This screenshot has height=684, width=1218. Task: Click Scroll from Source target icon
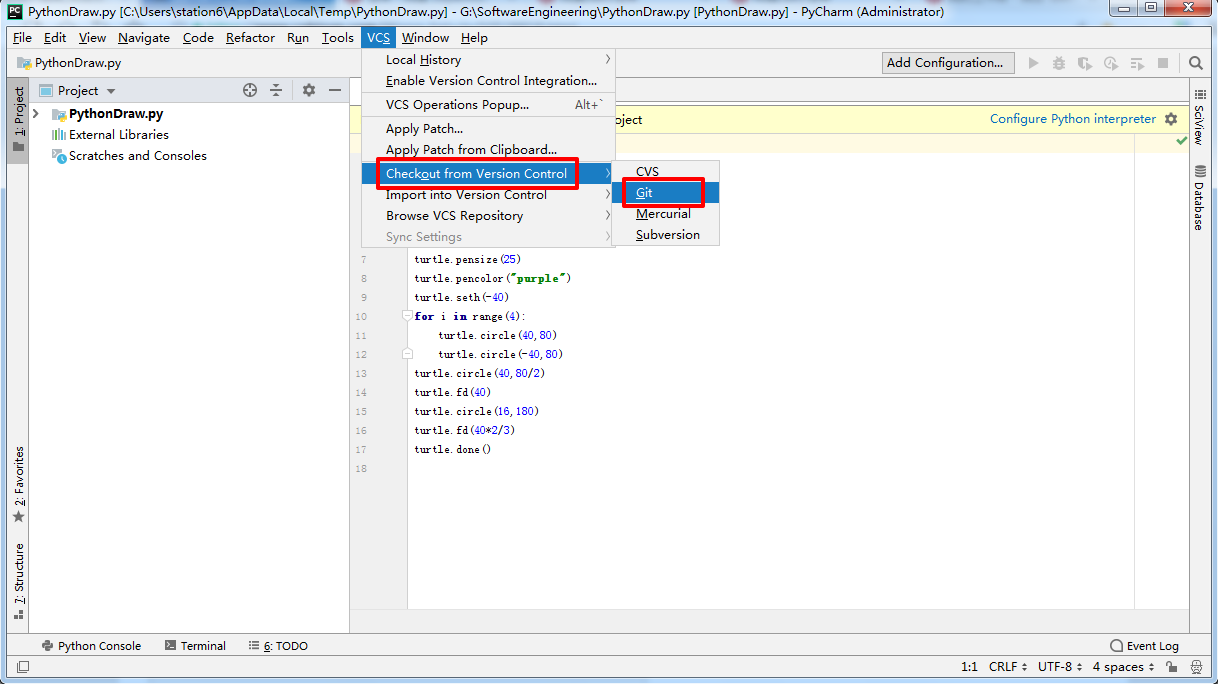(x=250, y=90)
